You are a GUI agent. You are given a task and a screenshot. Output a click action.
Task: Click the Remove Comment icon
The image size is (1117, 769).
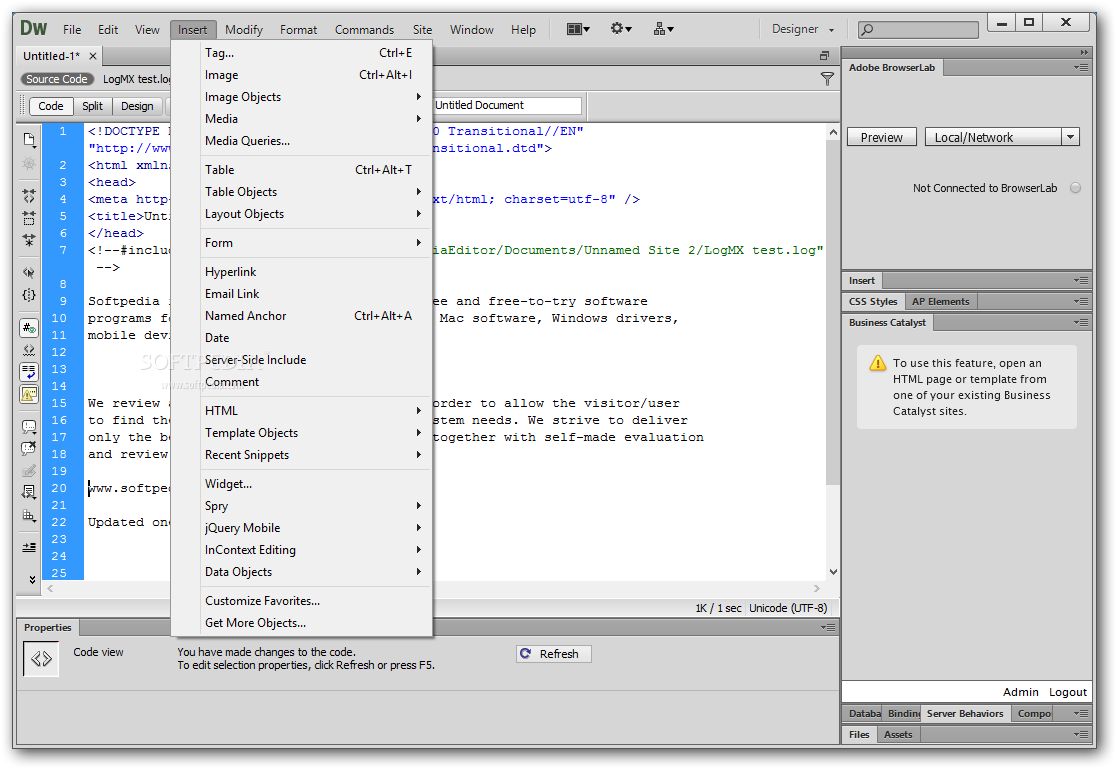pyautogui.click(x=28, y=448)
